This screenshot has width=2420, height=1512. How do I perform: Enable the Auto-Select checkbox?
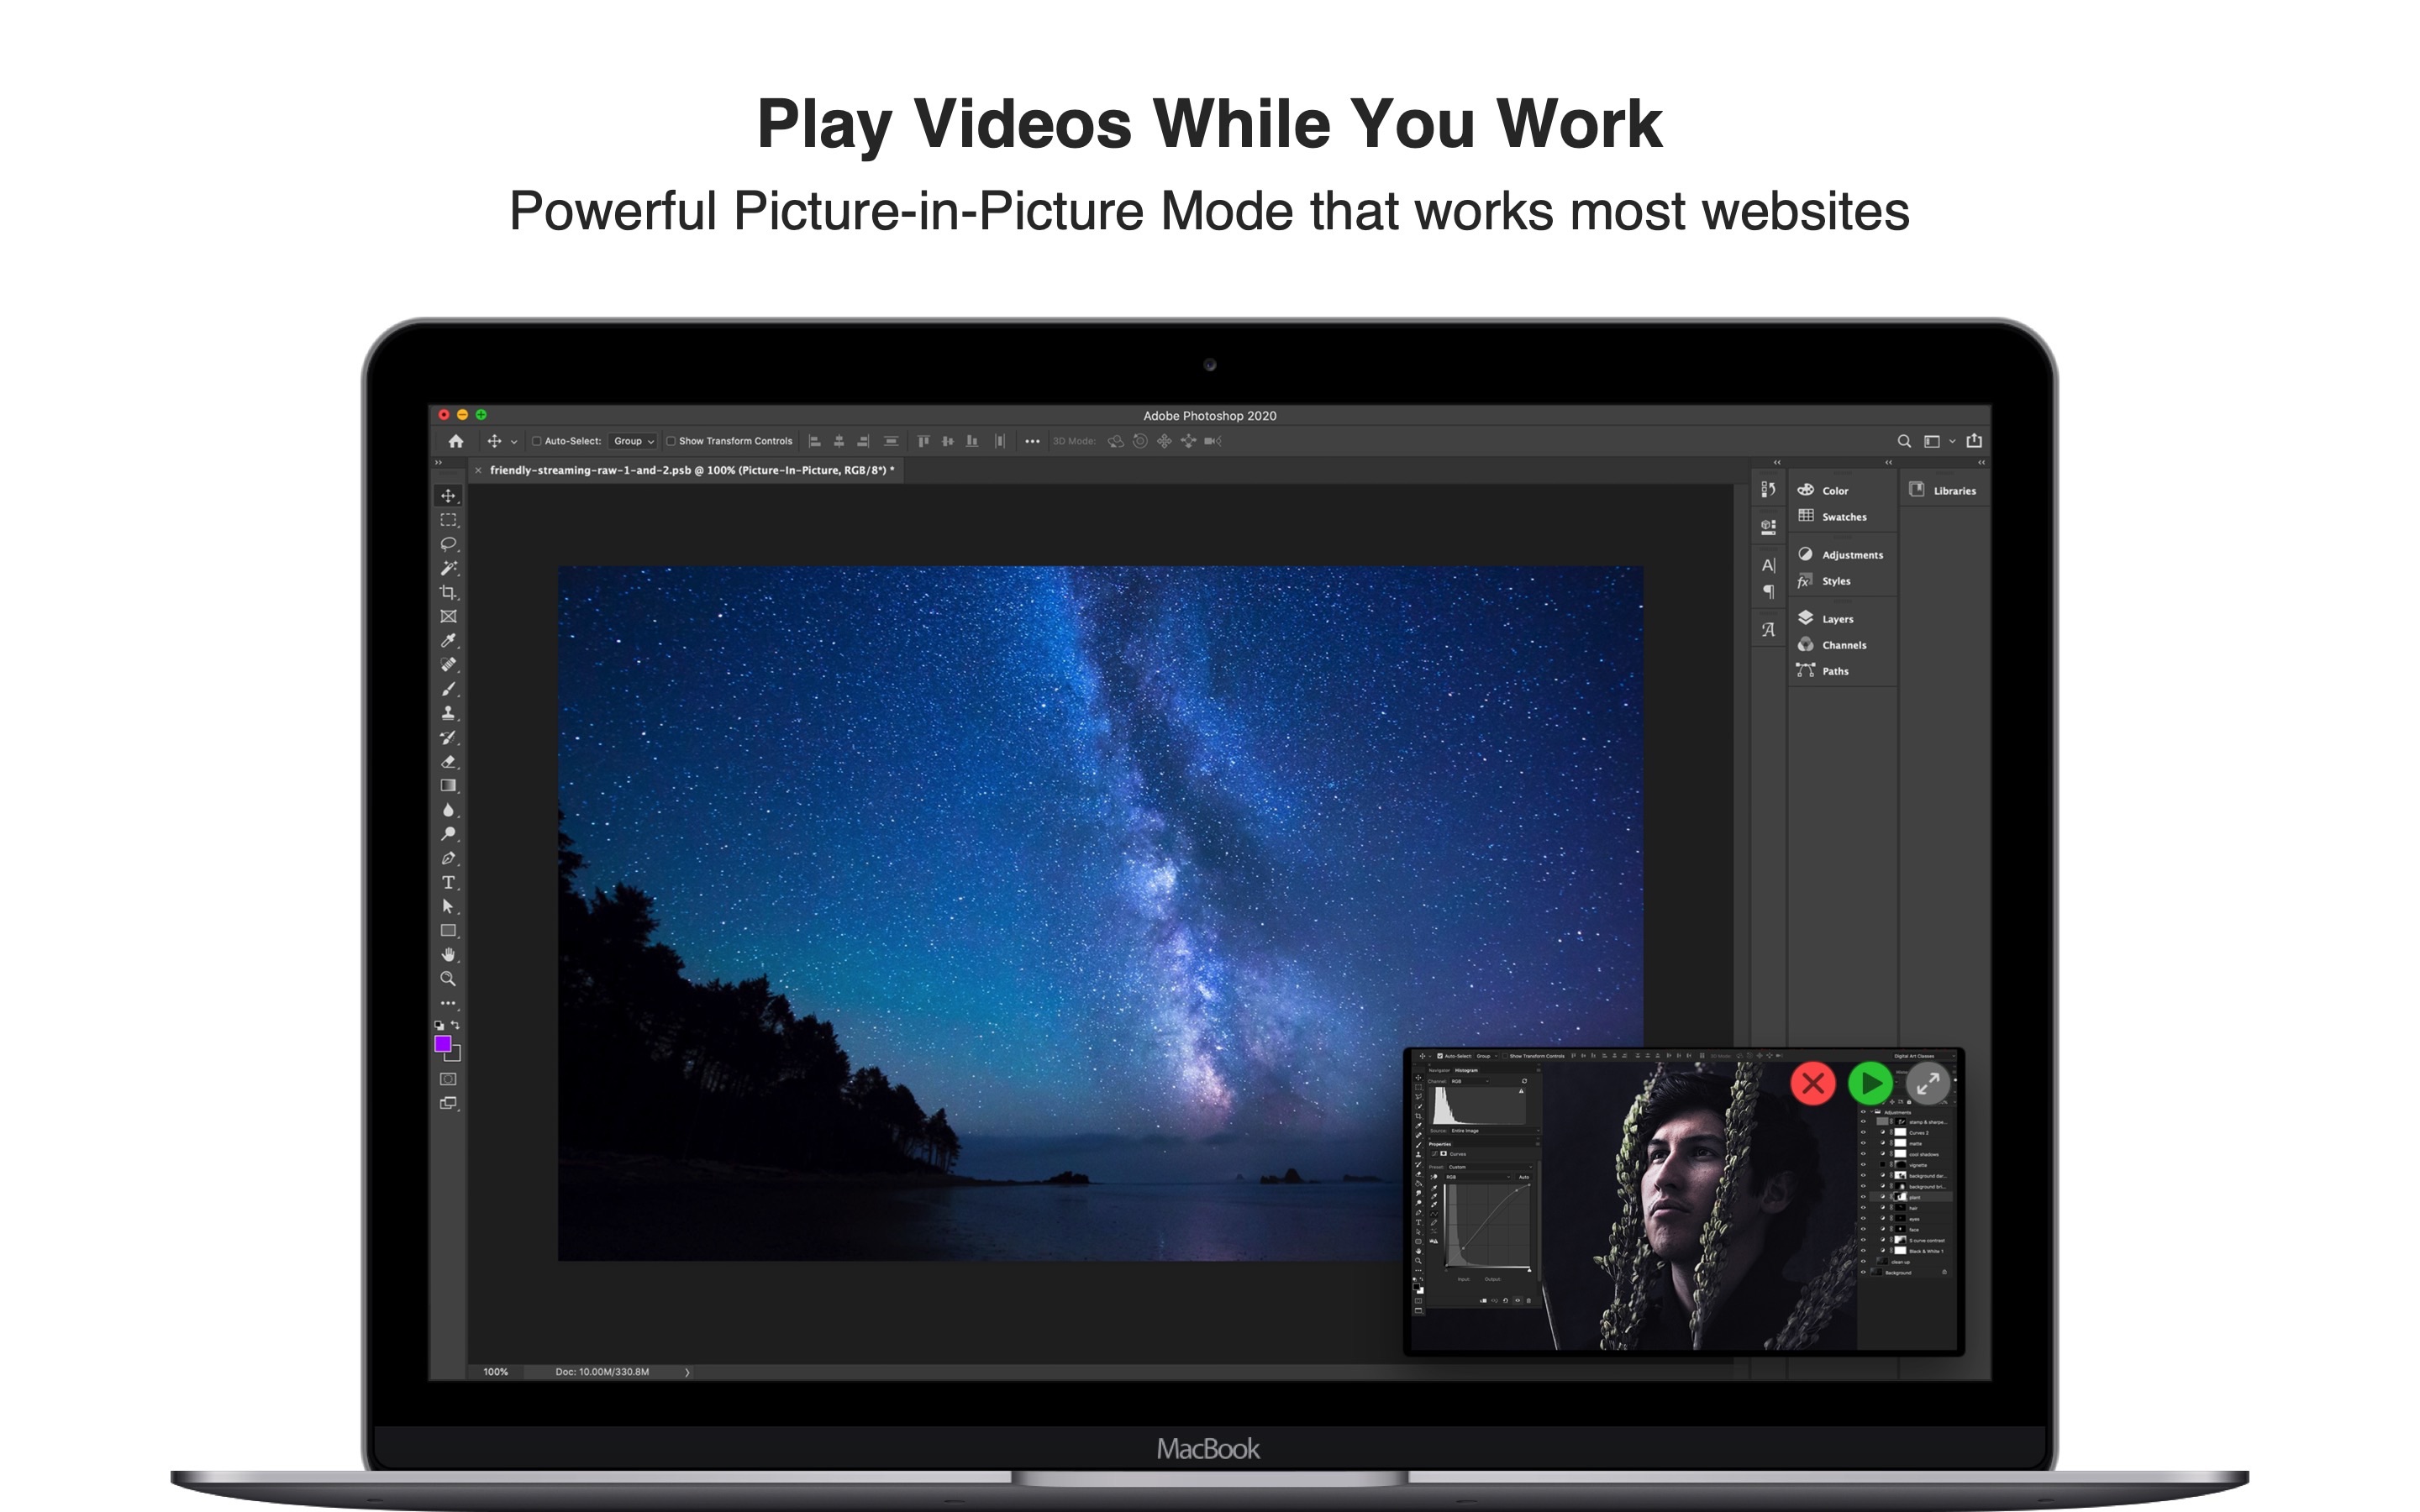(537, 441)
